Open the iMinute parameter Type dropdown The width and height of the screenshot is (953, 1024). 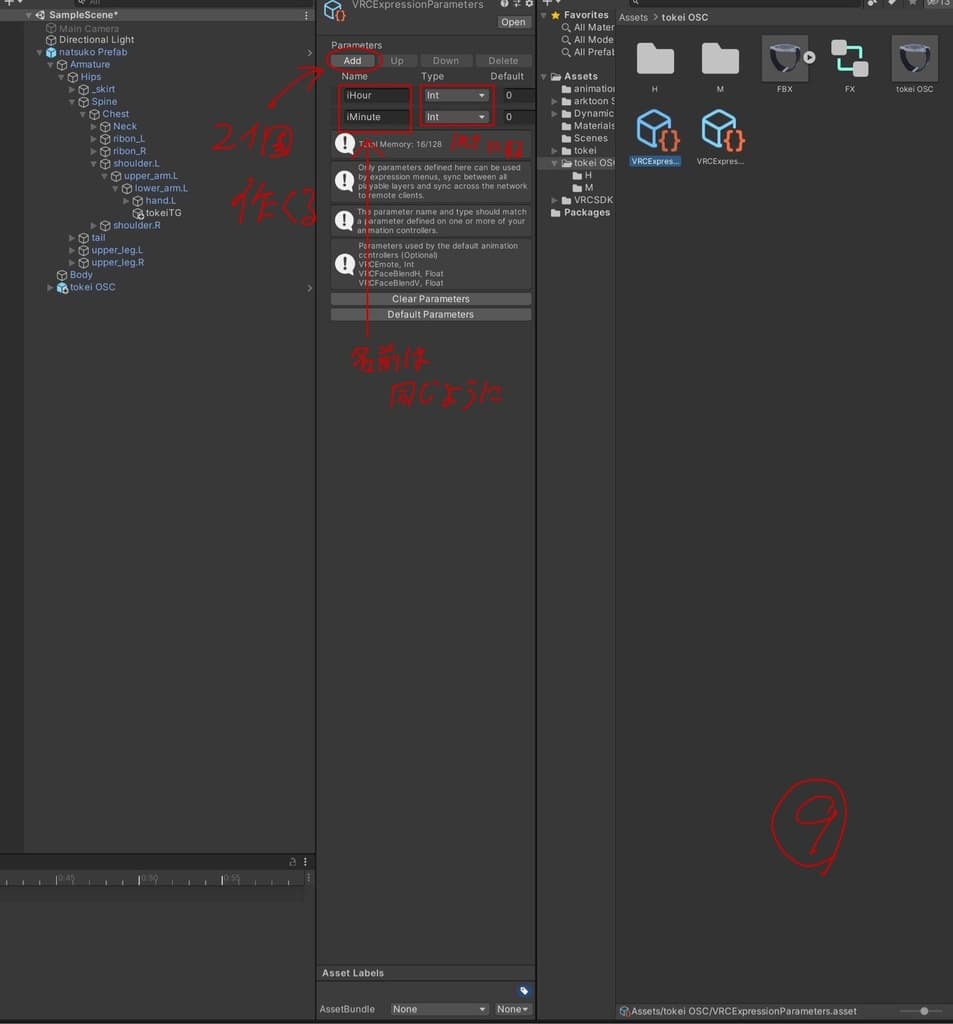click(x=456, y=117)
